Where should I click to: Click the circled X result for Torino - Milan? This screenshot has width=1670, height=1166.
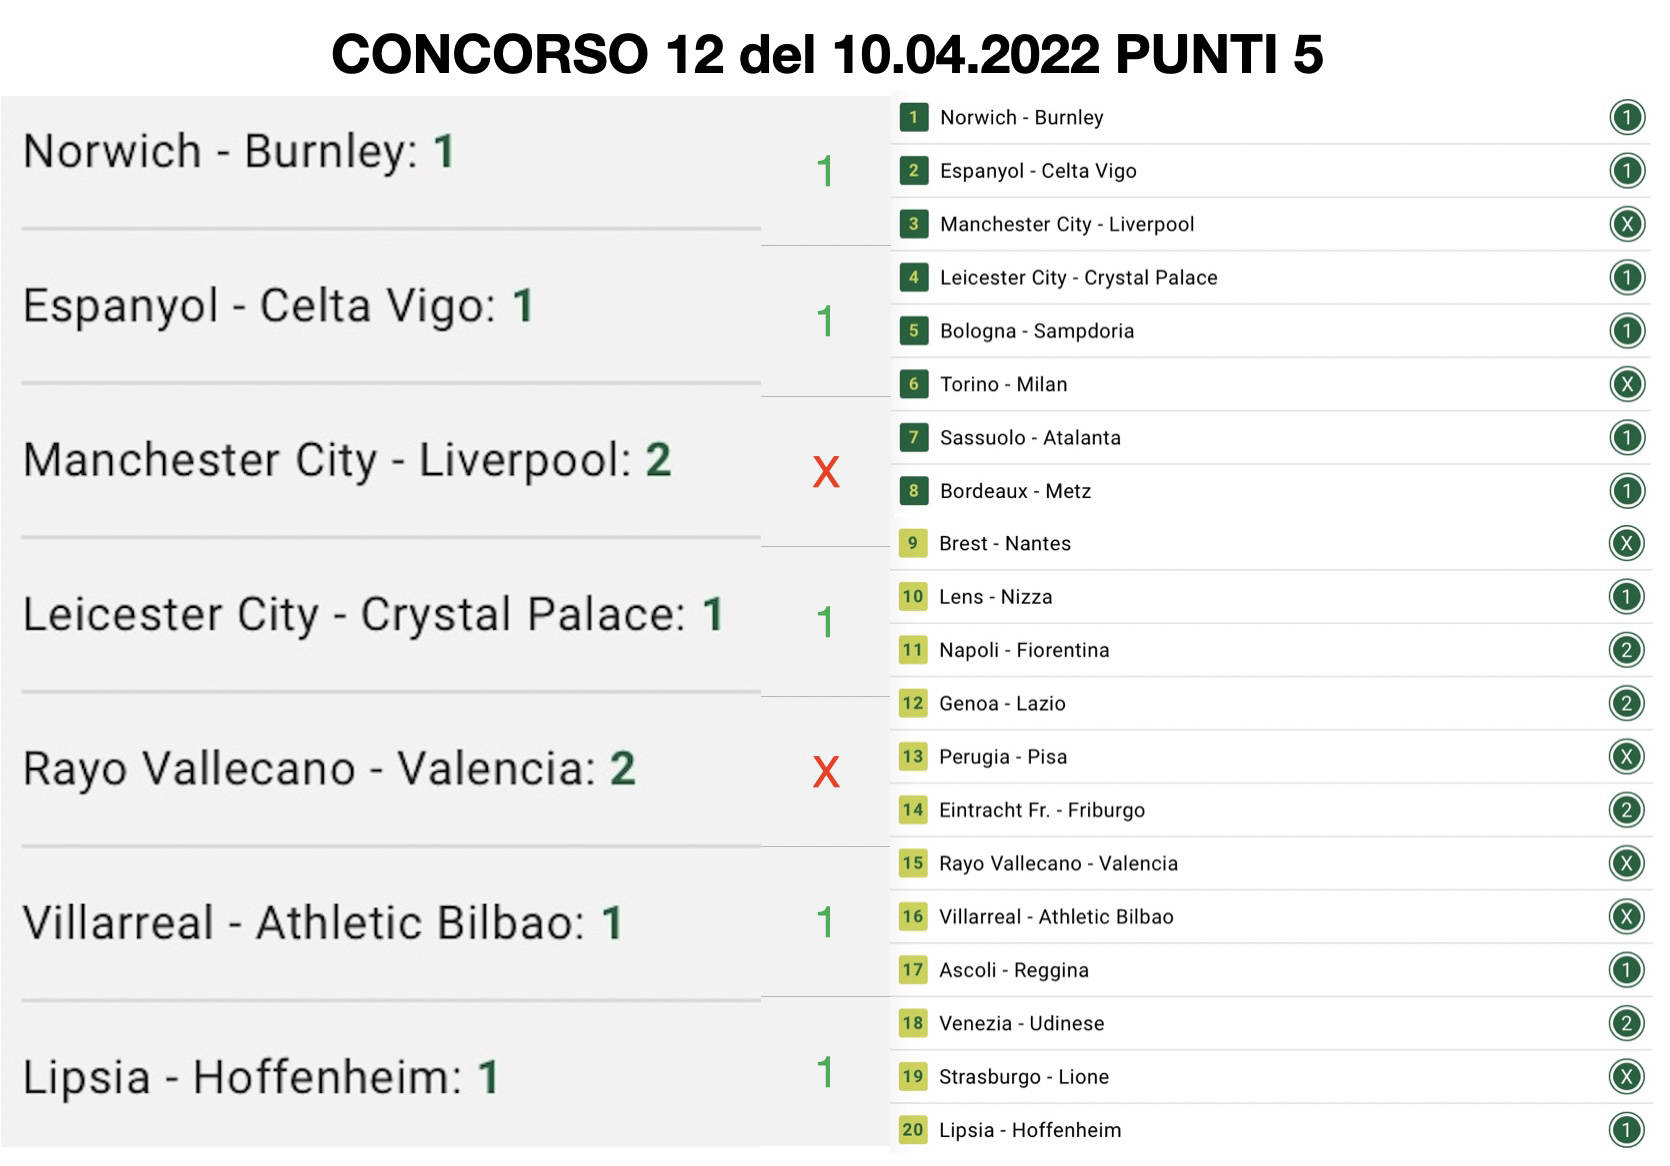1627,384
